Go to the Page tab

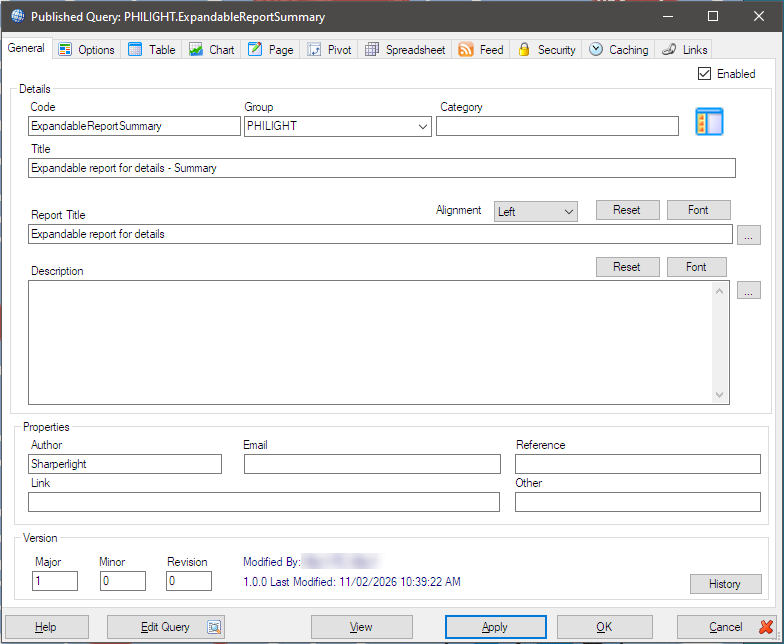pos(270,50)
